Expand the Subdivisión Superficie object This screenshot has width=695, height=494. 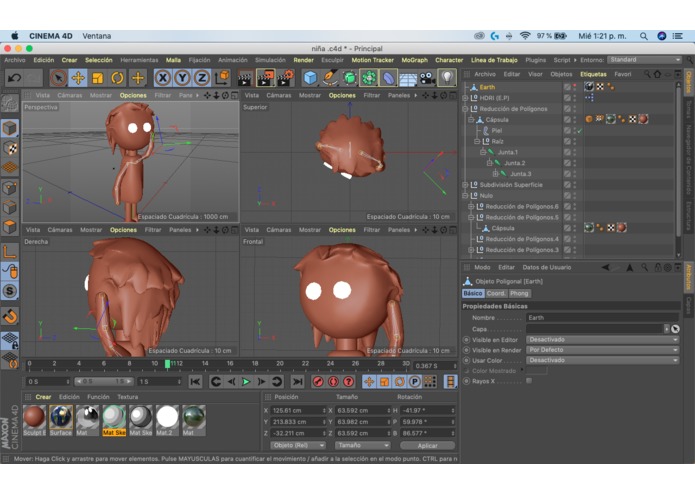click(465, 185)
